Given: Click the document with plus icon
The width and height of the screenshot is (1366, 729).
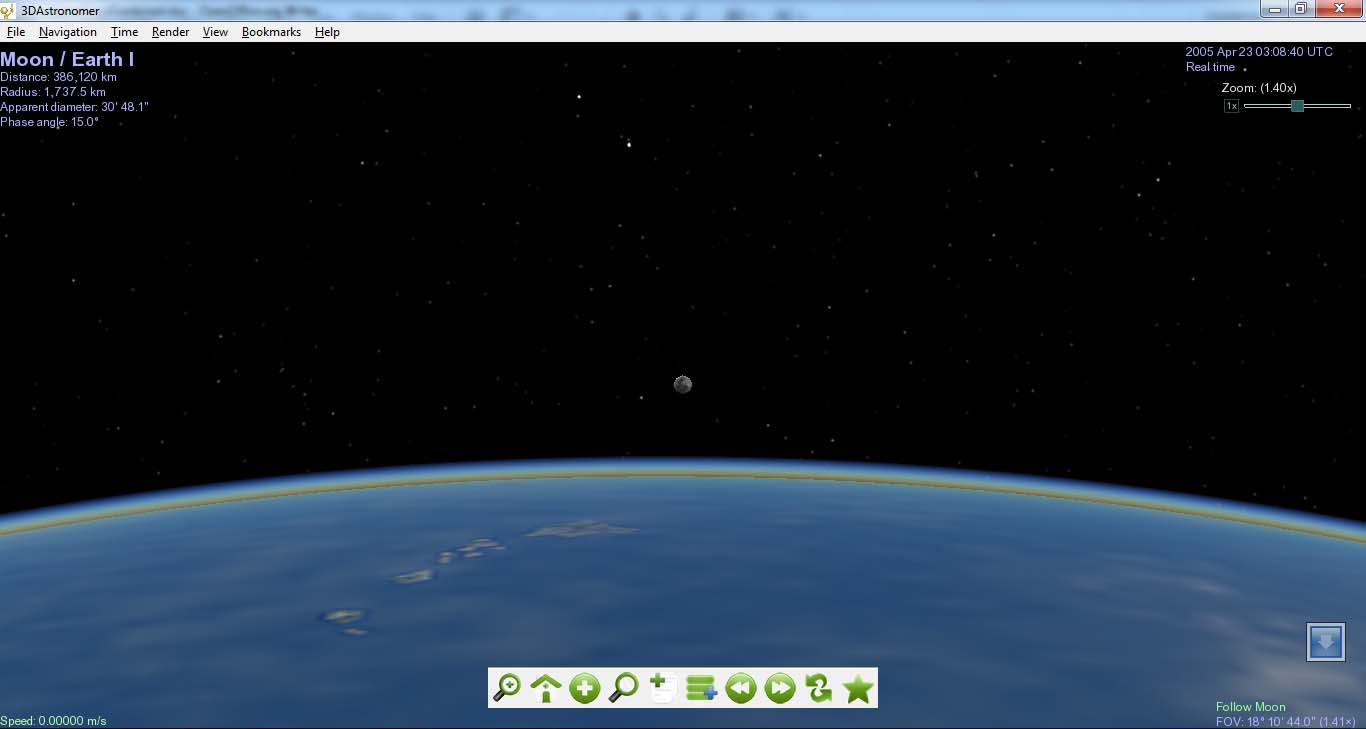Looking at the screenshot, I should click(x=663, y=688).
